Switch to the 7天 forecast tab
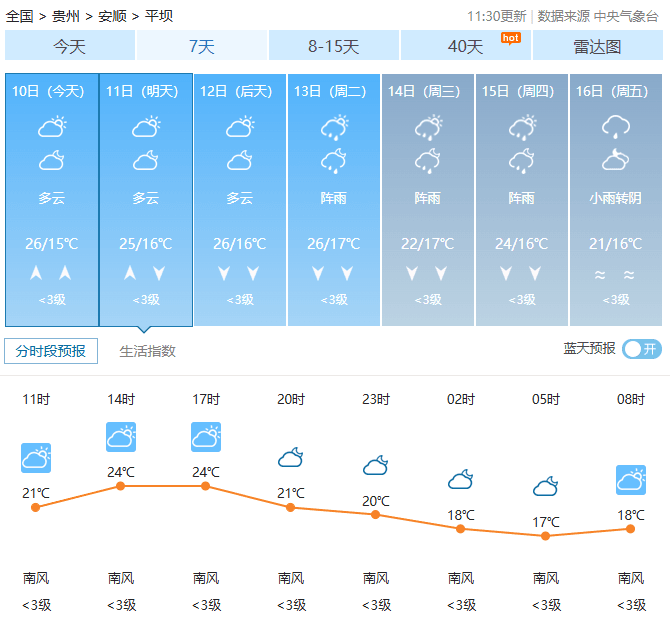 click(202, 45)
